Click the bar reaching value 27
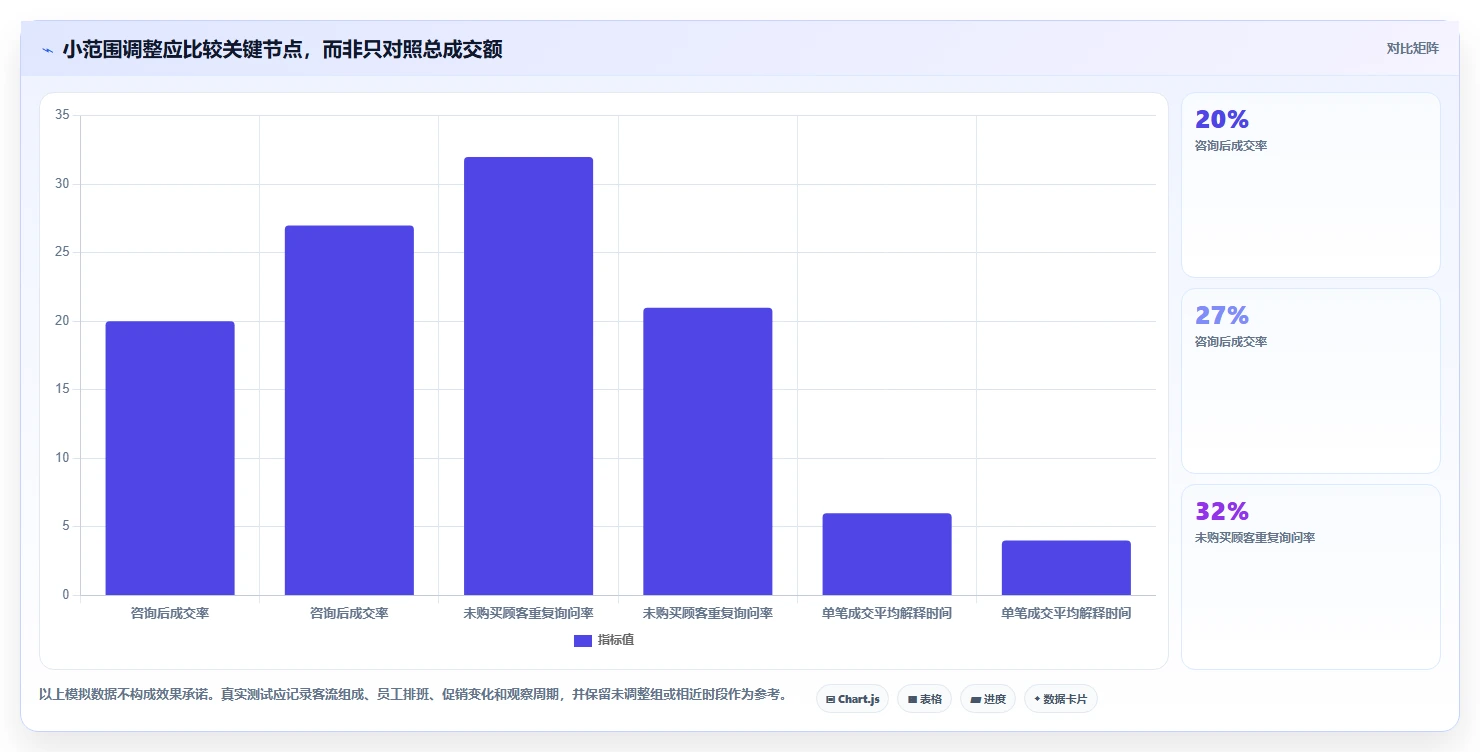 pos(349,410)
